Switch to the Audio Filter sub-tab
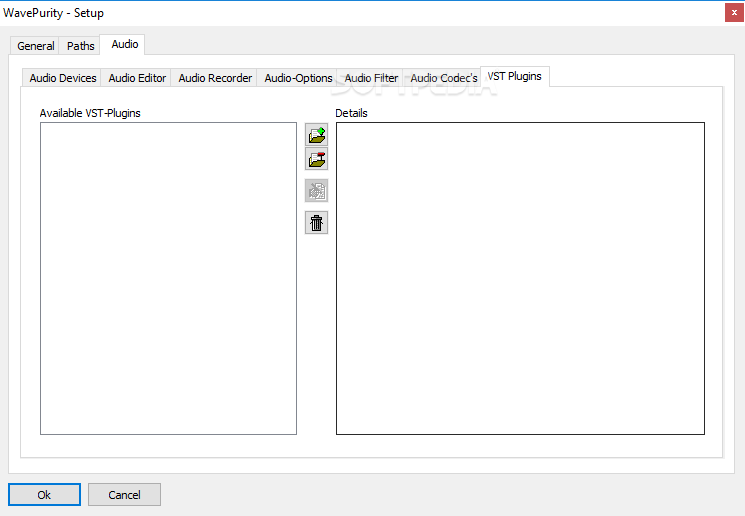This screenshot has width=745, height=516. coord(371,78)
